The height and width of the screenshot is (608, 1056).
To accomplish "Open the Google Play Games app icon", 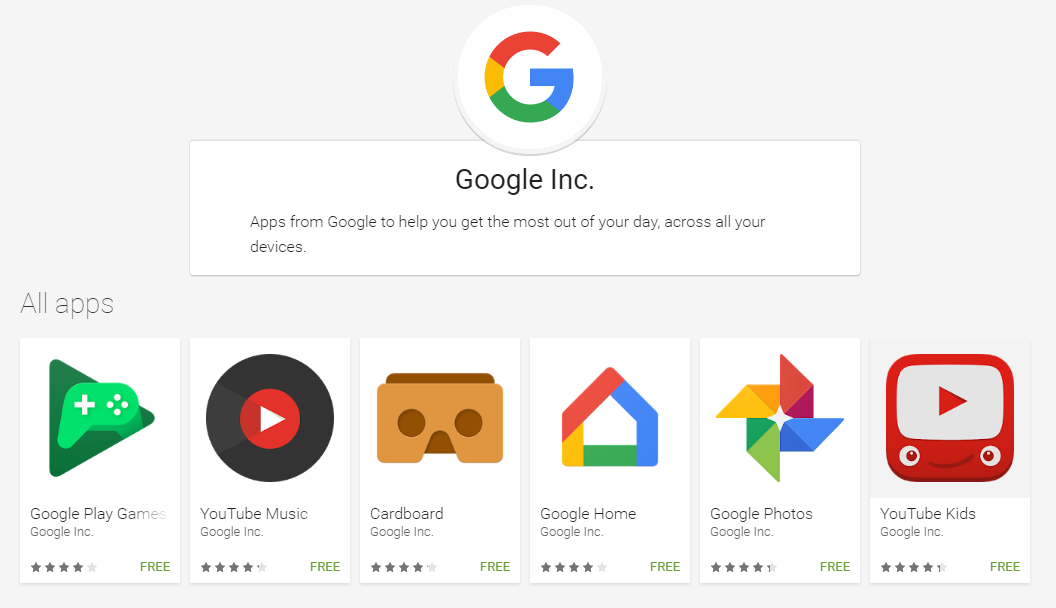I will pos(100,418).
